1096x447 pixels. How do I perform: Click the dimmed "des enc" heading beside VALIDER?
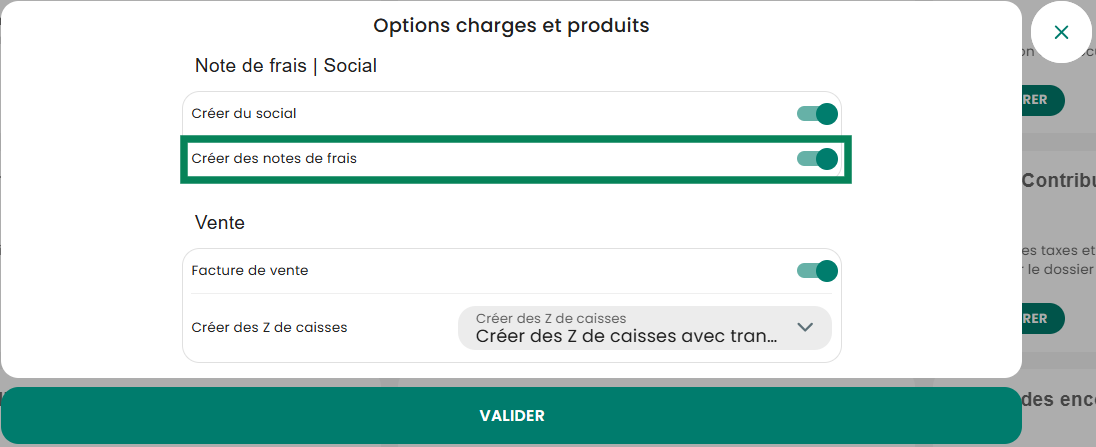click(x=1059, y=400)
